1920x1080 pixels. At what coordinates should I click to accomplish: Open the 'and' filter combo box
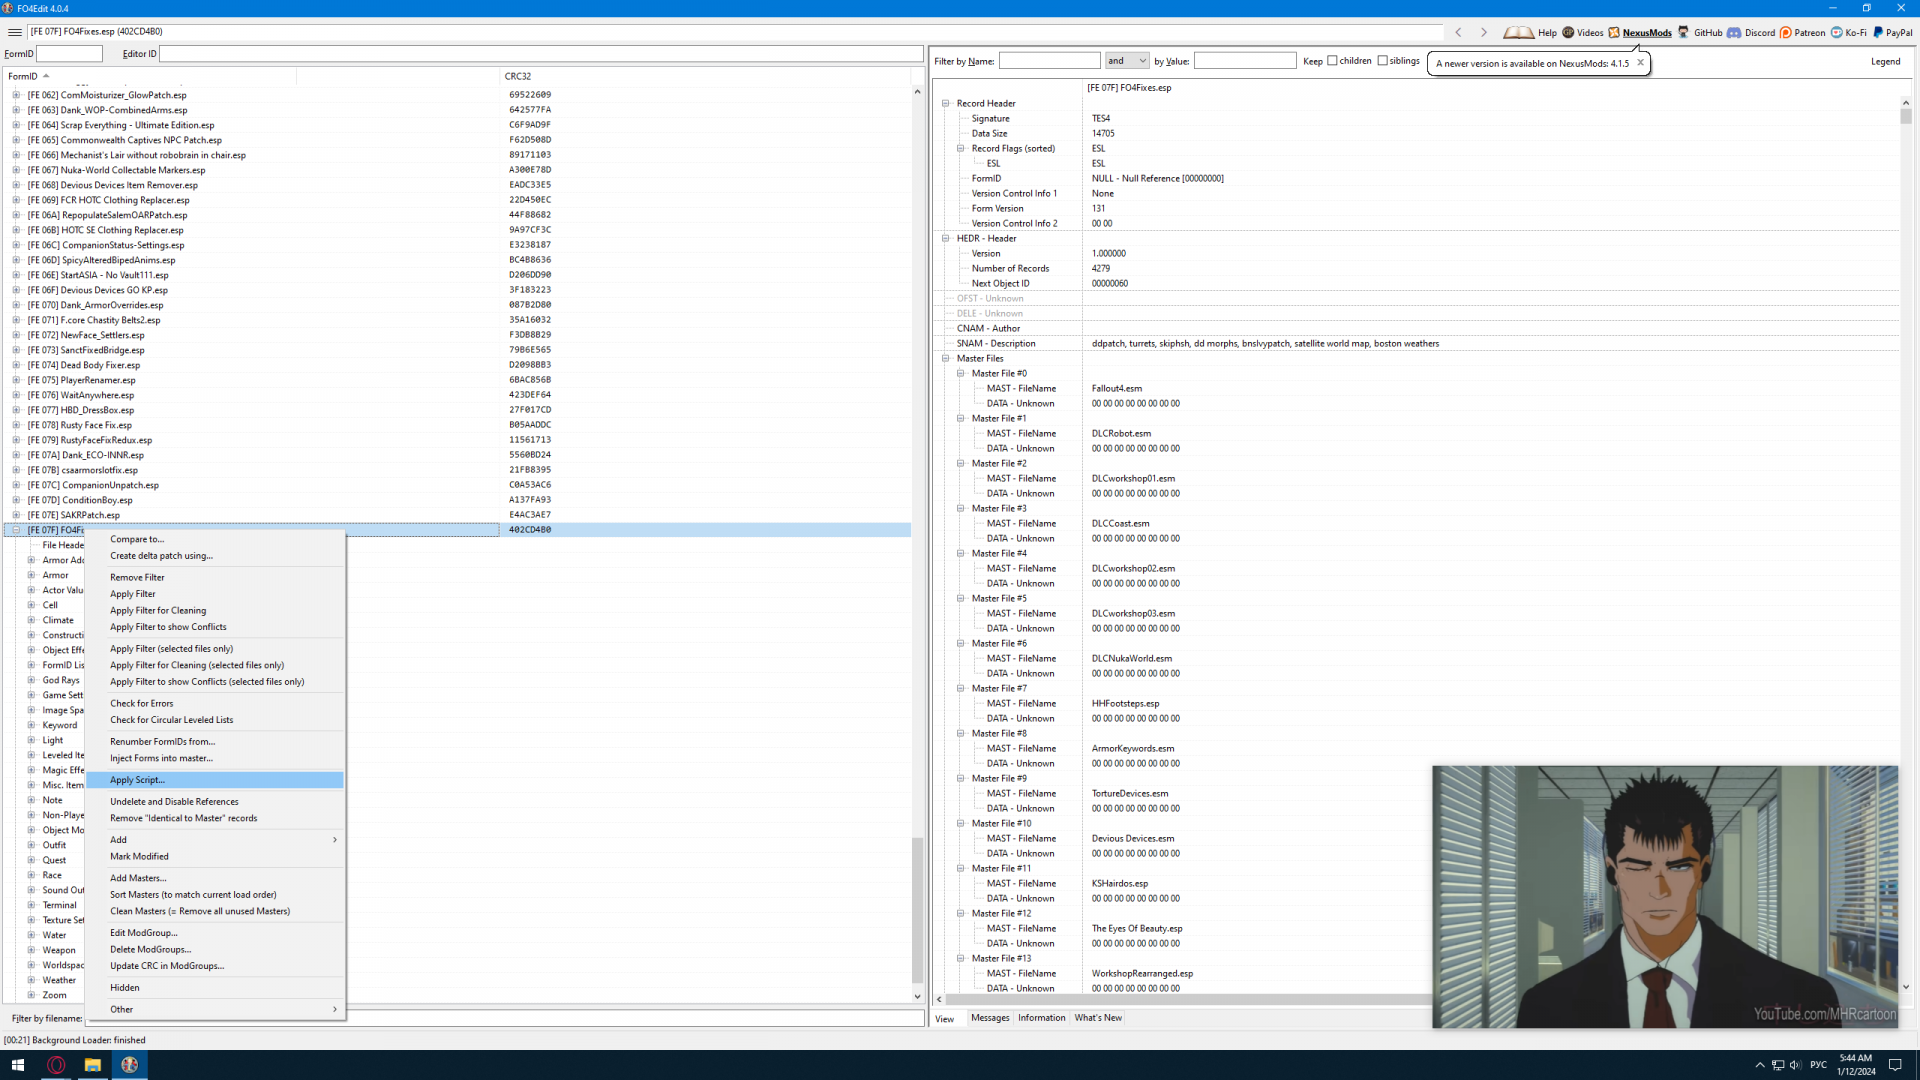(x=1127, y=61)
